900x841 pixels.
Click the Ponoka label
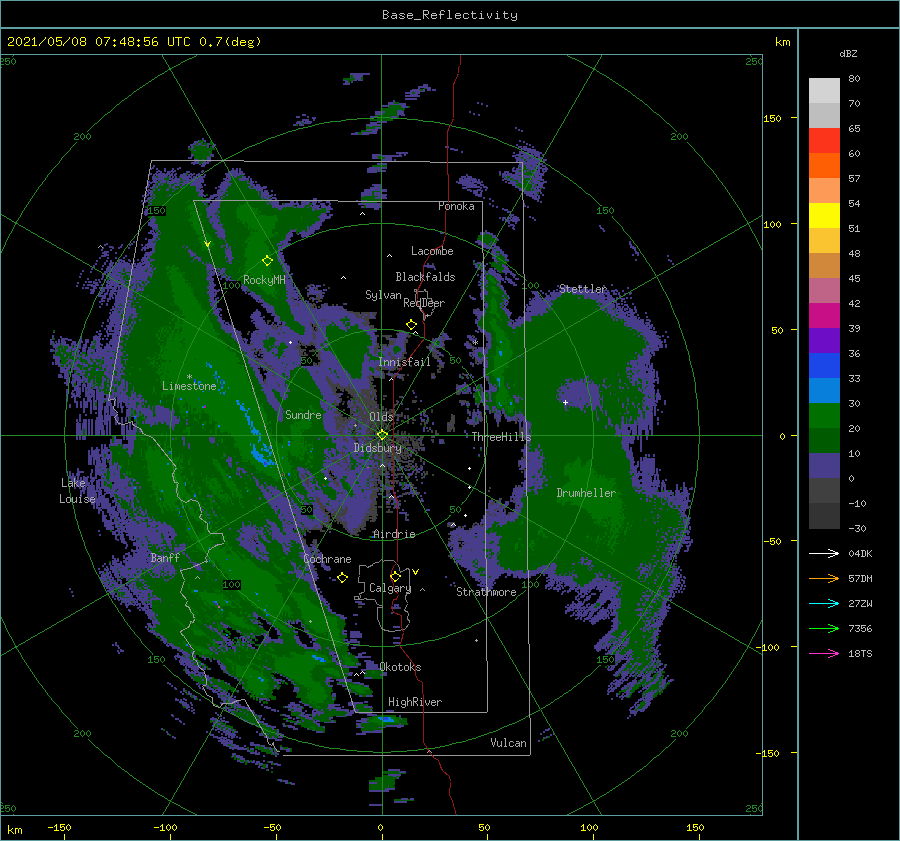[x=456, y=206]
